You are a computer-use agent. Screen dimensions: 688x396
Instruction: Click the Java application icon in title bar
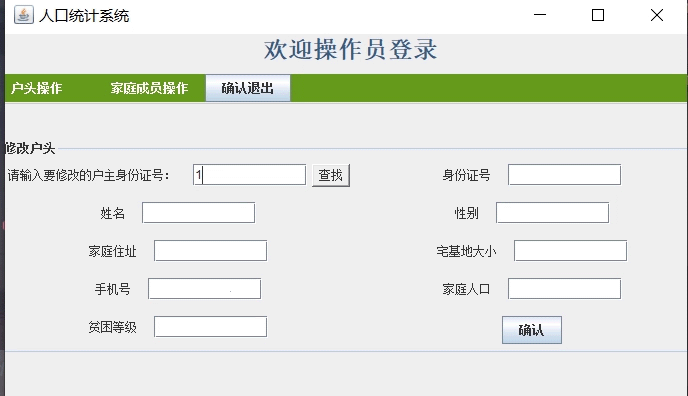[x=24, y=15]
